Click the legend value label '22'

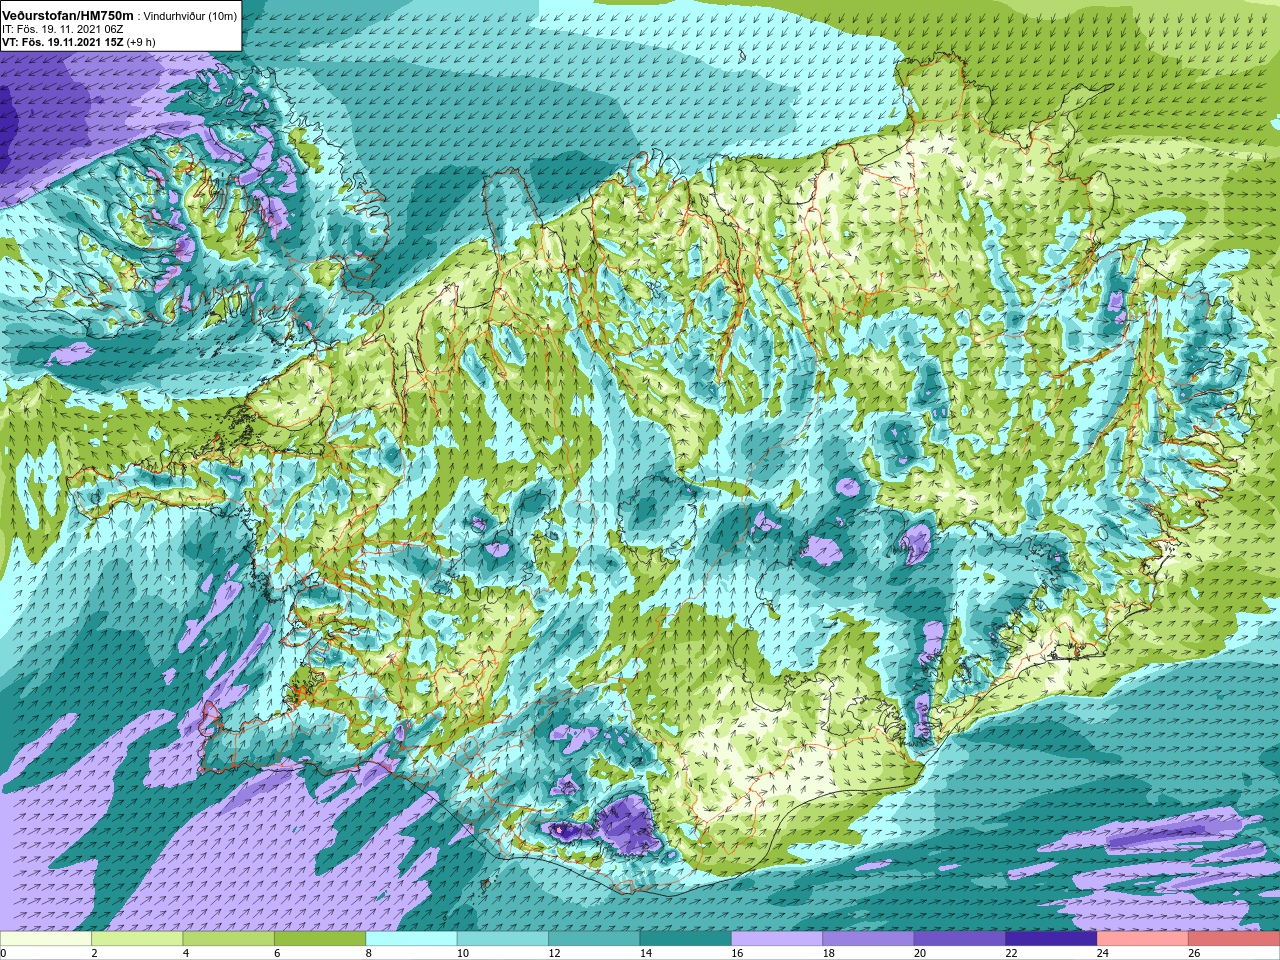point(1011,953)
